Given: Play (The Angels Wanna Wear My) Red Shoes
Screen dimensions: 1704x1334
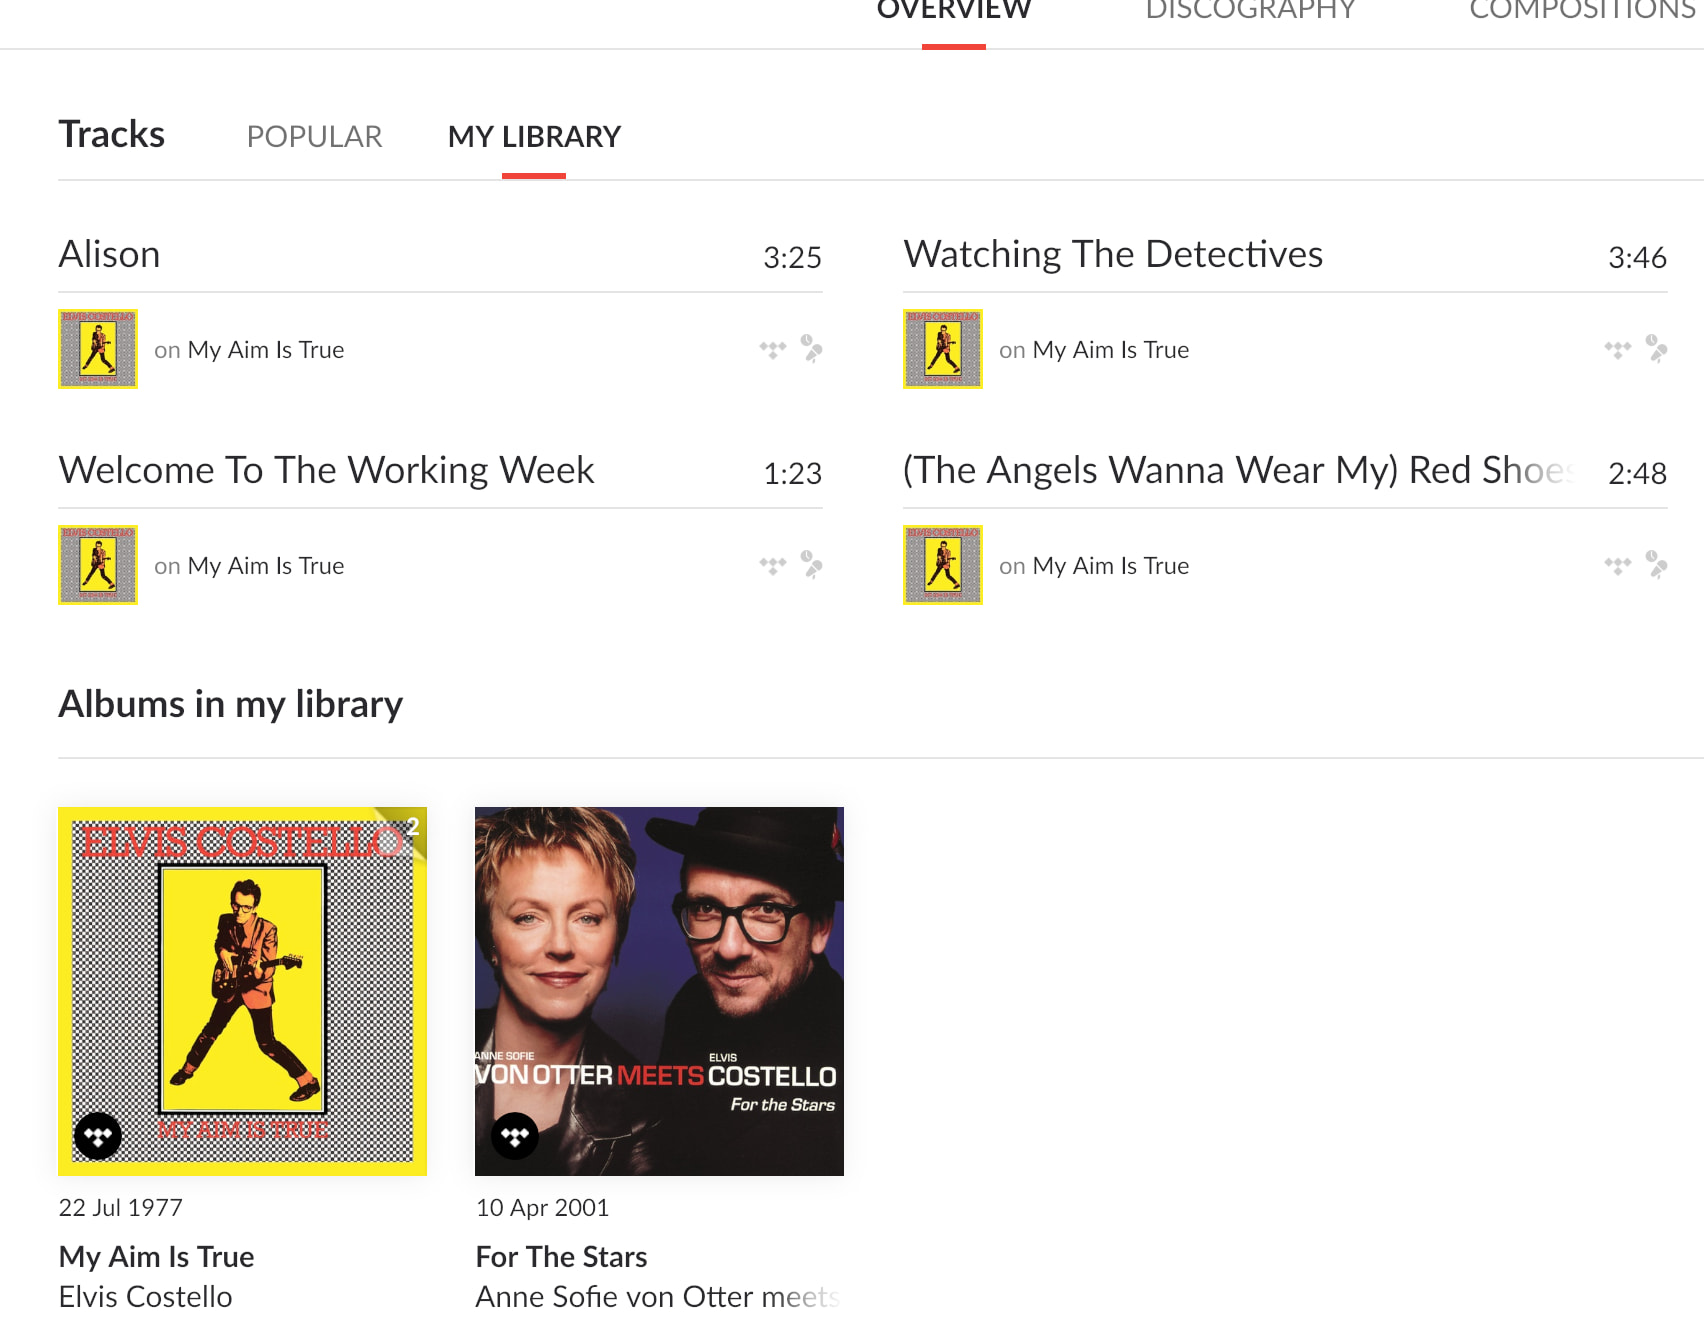Looking at the screenshot, I should tap(1240, 470).
